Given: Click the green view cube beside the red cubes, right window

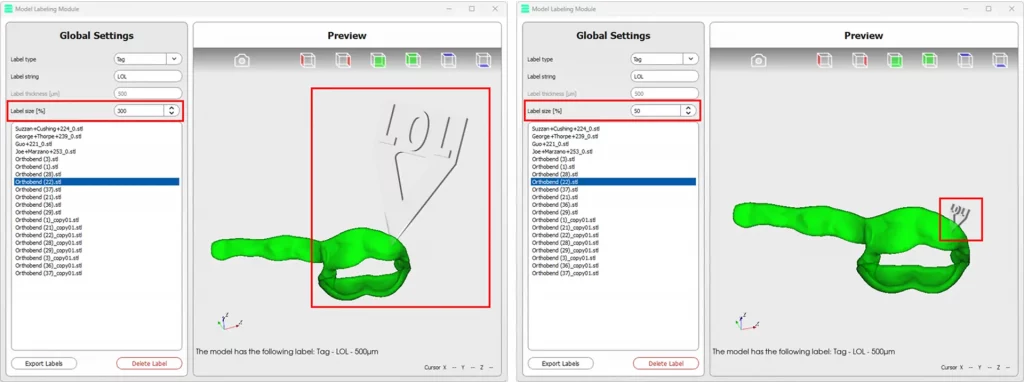Looking at the screenshot, I should [894, 61].
